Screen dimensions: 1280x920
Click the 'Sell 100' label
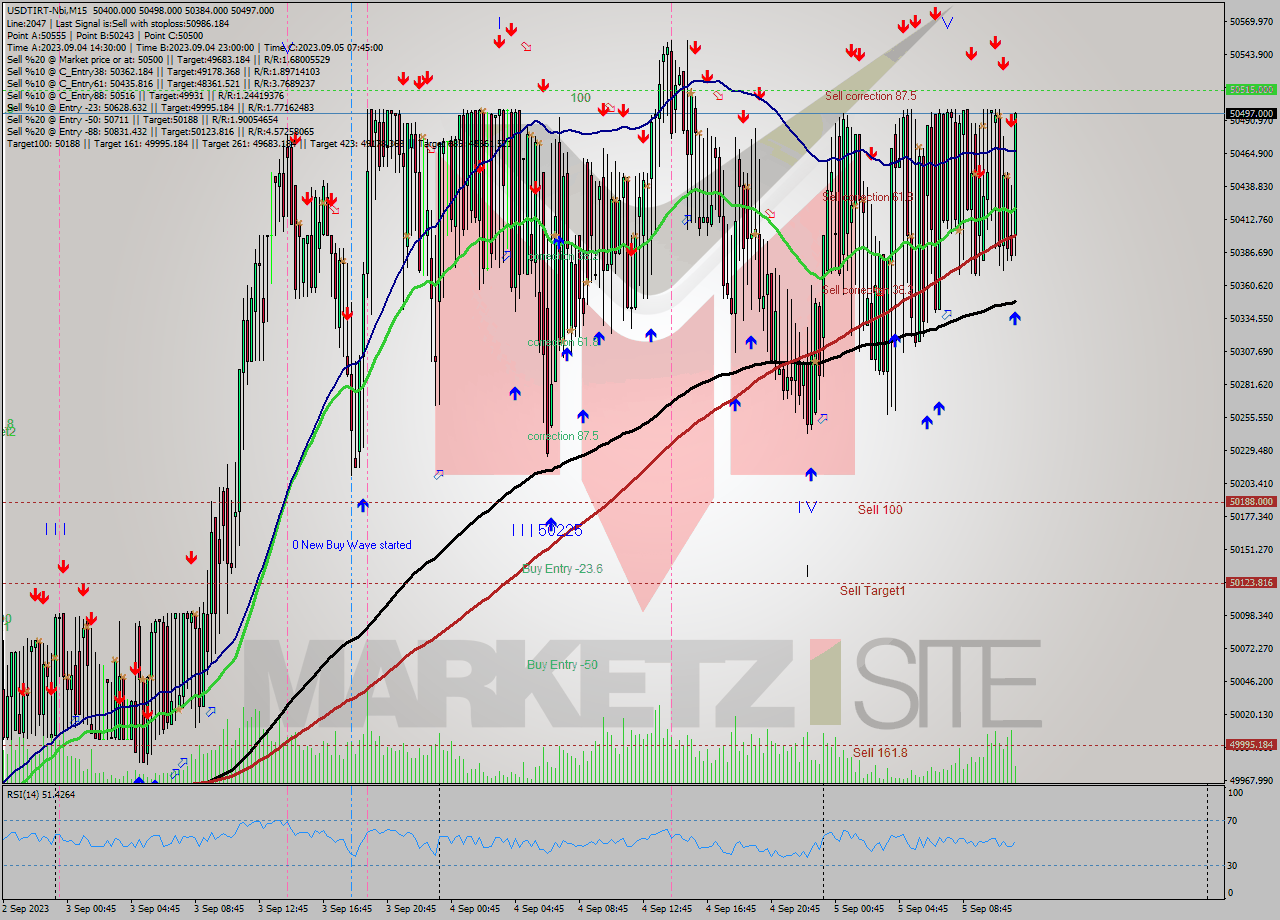pos(880,510)
